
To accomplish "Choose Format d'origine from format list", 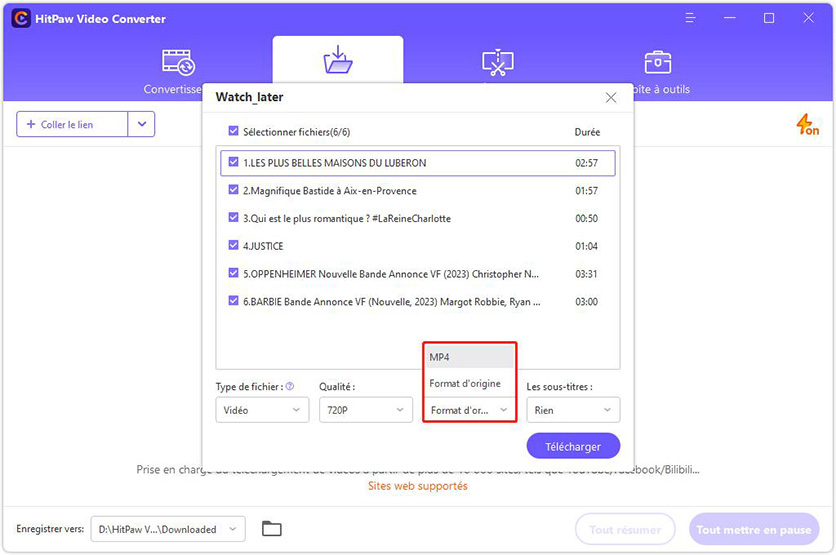I will (x=469, y=383).
